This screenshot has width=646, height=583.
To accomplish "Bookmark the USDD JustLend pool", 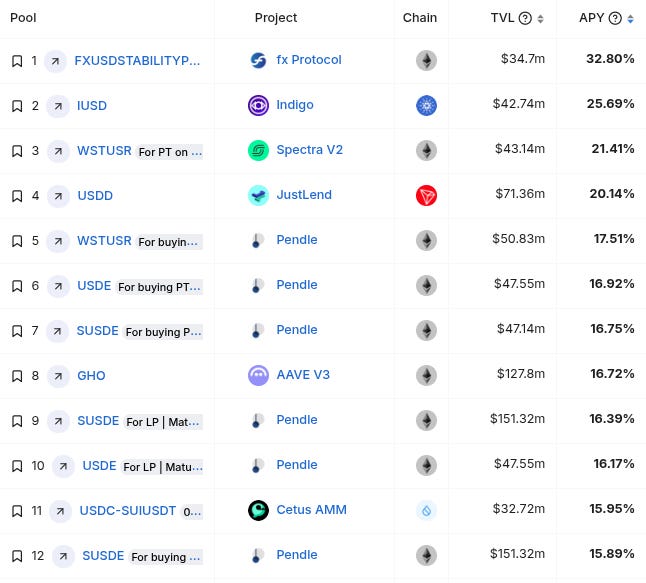I will pyautogui.click(x=17, y=196).
